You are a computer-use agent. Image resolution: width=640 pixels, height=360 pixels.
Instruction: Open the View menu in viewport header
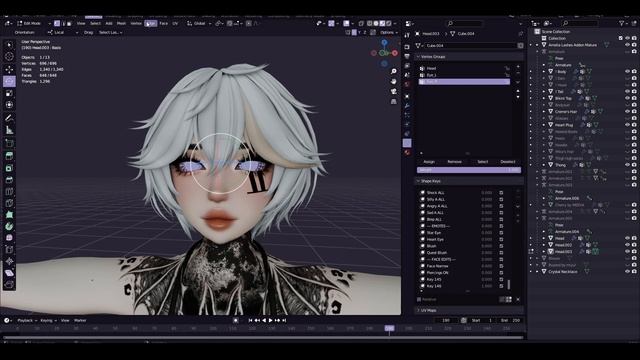pyautogui.click(x=81, y=23)
